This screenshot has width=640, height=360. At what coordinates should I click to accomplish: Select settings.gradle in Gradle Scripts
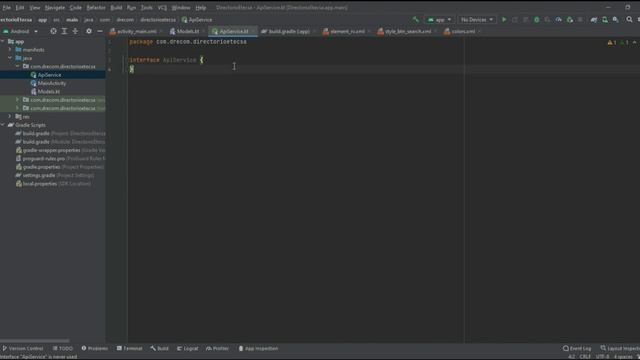point(39,175)
